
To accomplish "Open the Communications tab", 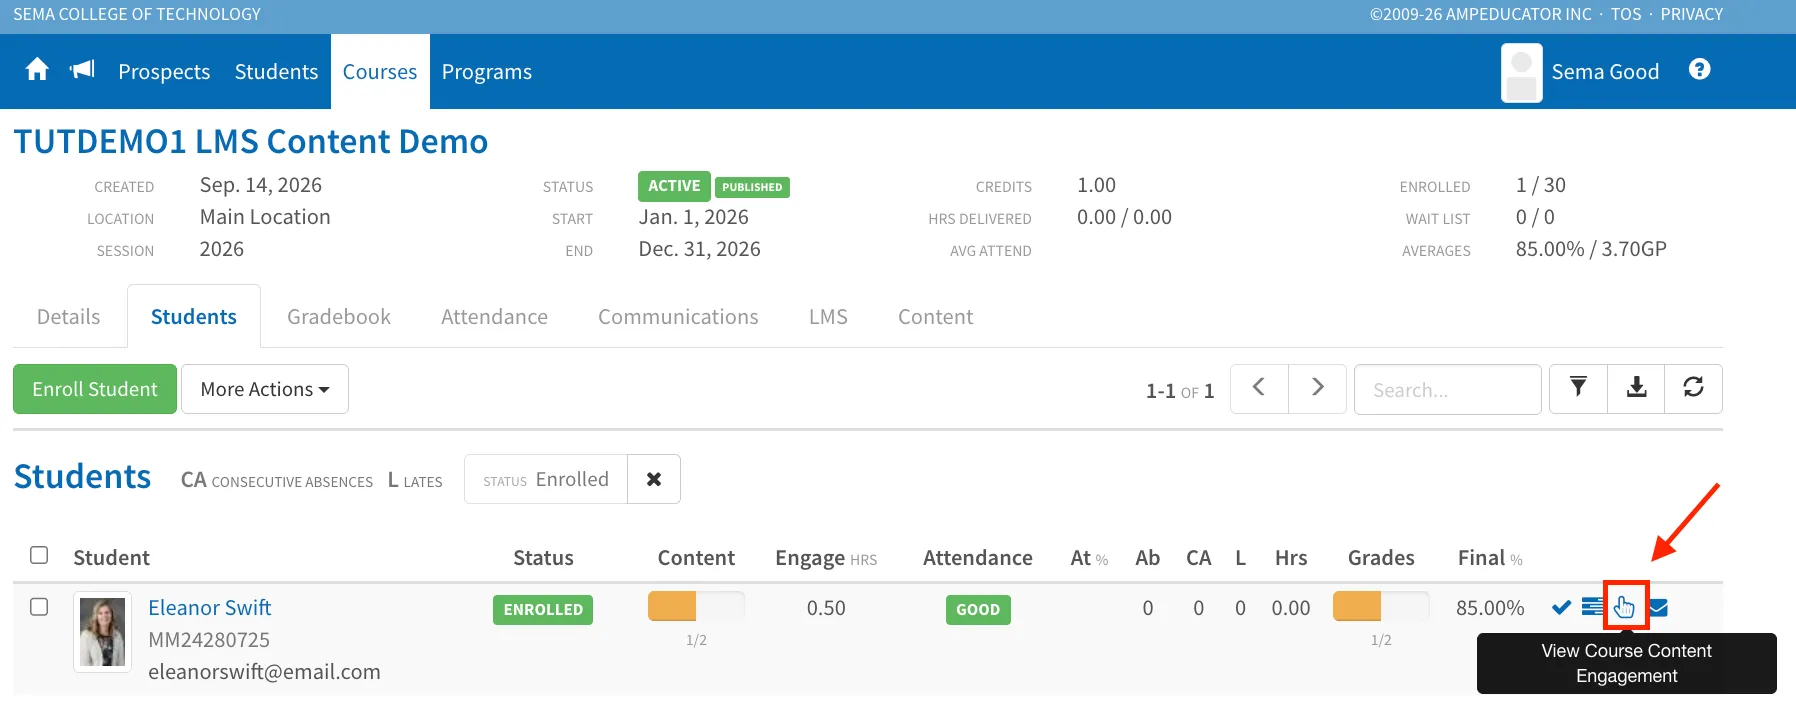I will [x=678, y=317].
